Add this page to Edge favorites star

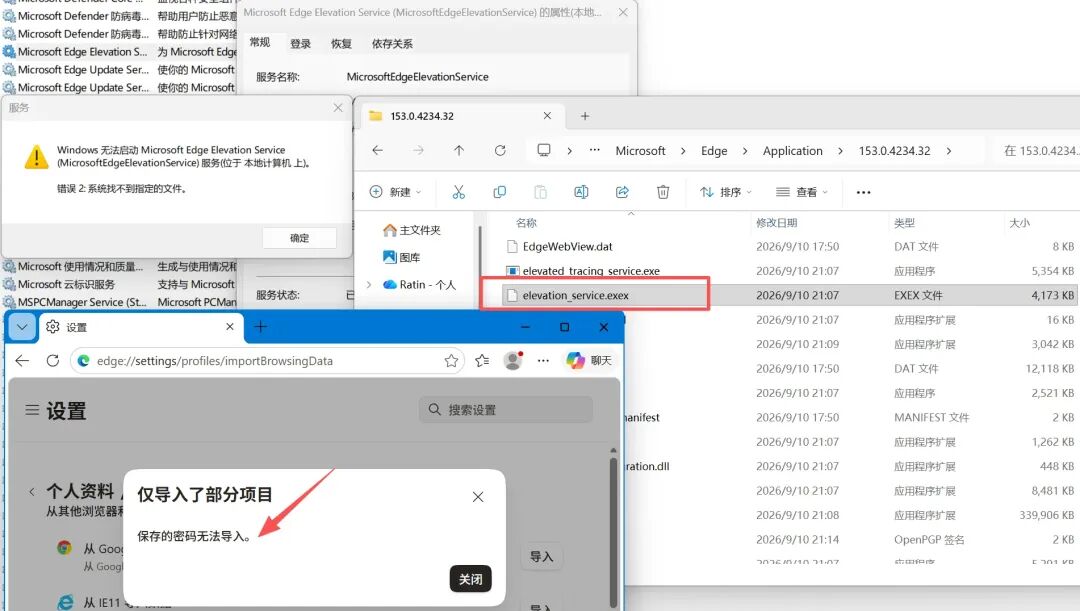[451, 360]
